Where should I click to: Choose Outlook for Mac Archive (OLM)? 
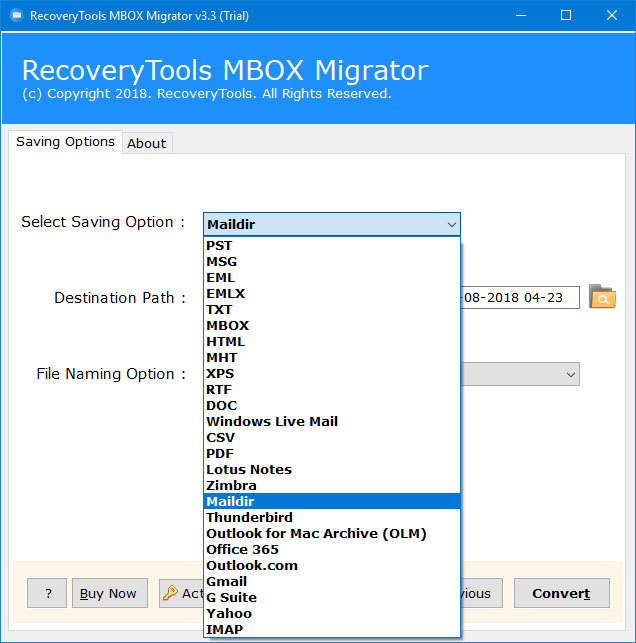pyautogui.click(x=332, y=534)
